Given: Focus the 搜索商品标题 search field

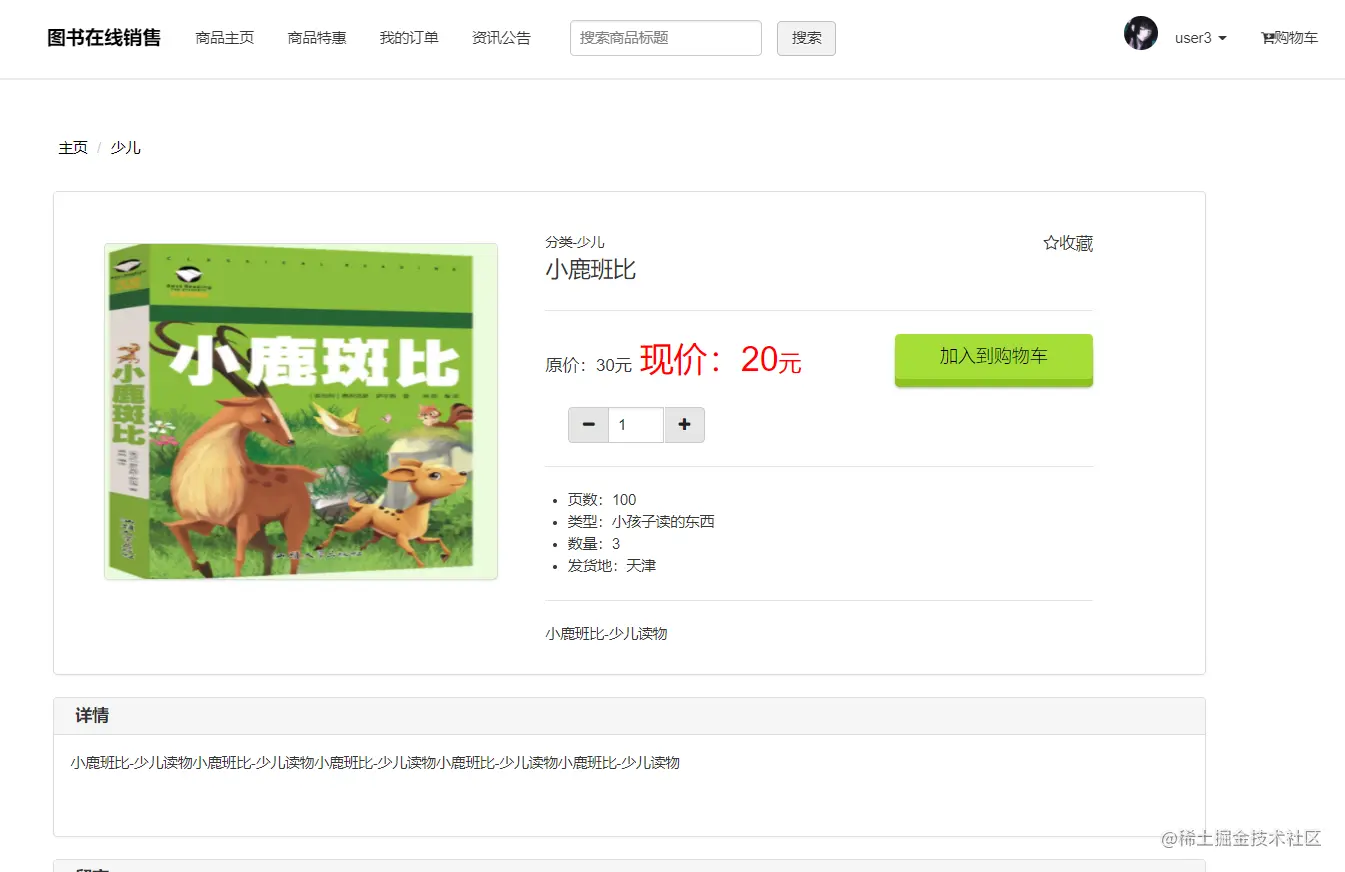Looking at the screenshot, I should pyautogui.click(x=666, y=38).
